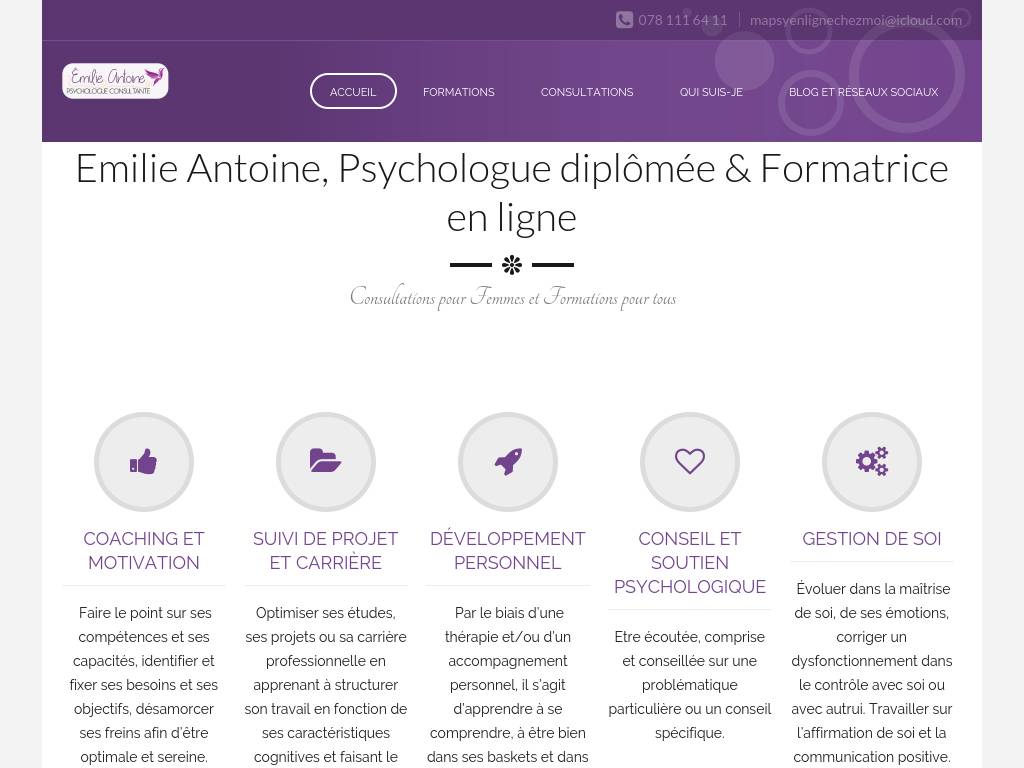
Task: Click the rocket Développement Personnel icon
Action: pos(508,462)
